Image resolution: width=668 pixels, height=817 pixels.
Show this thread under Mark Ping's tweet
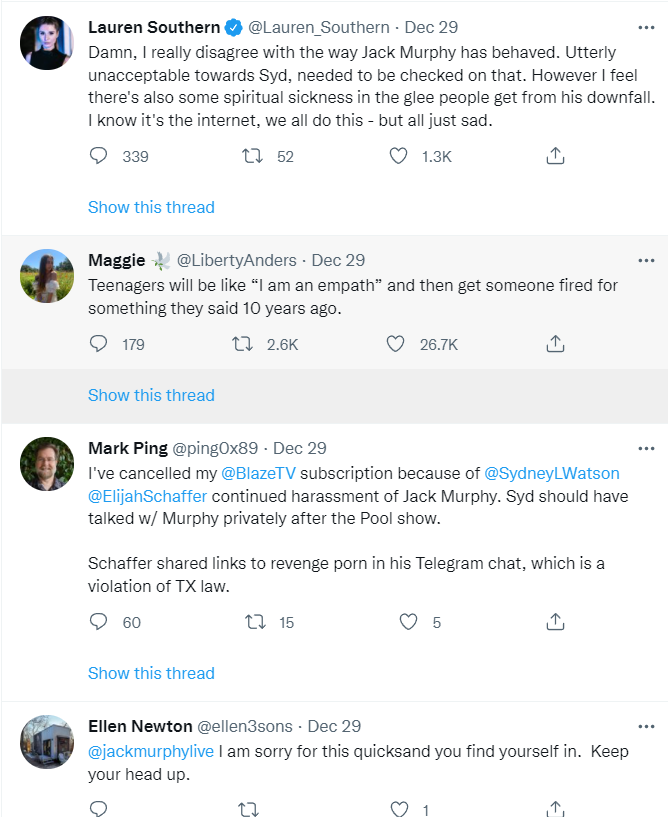pos(151,673)
